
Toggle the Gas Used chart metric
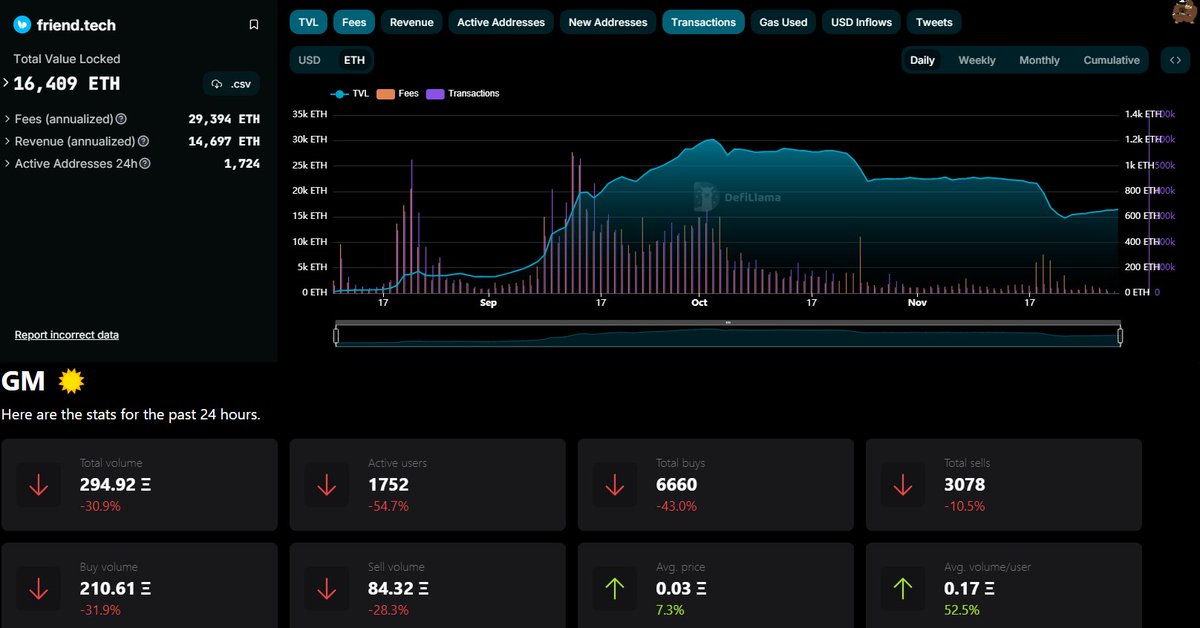point(783,22)
